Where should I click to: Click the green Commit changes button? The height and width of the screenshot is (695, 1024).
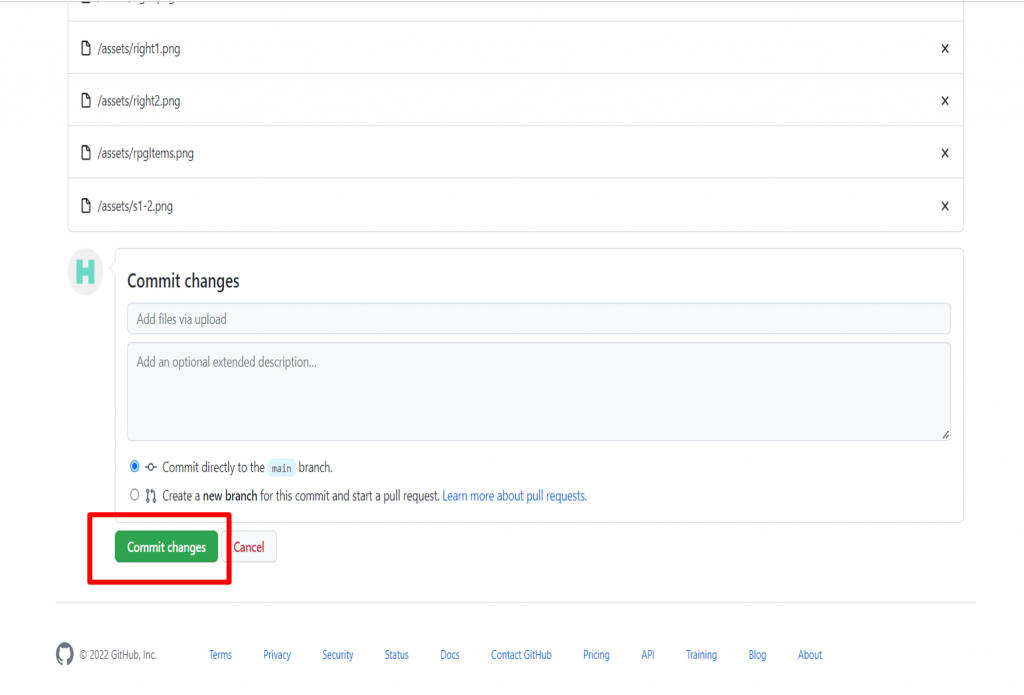pos(167,547)
